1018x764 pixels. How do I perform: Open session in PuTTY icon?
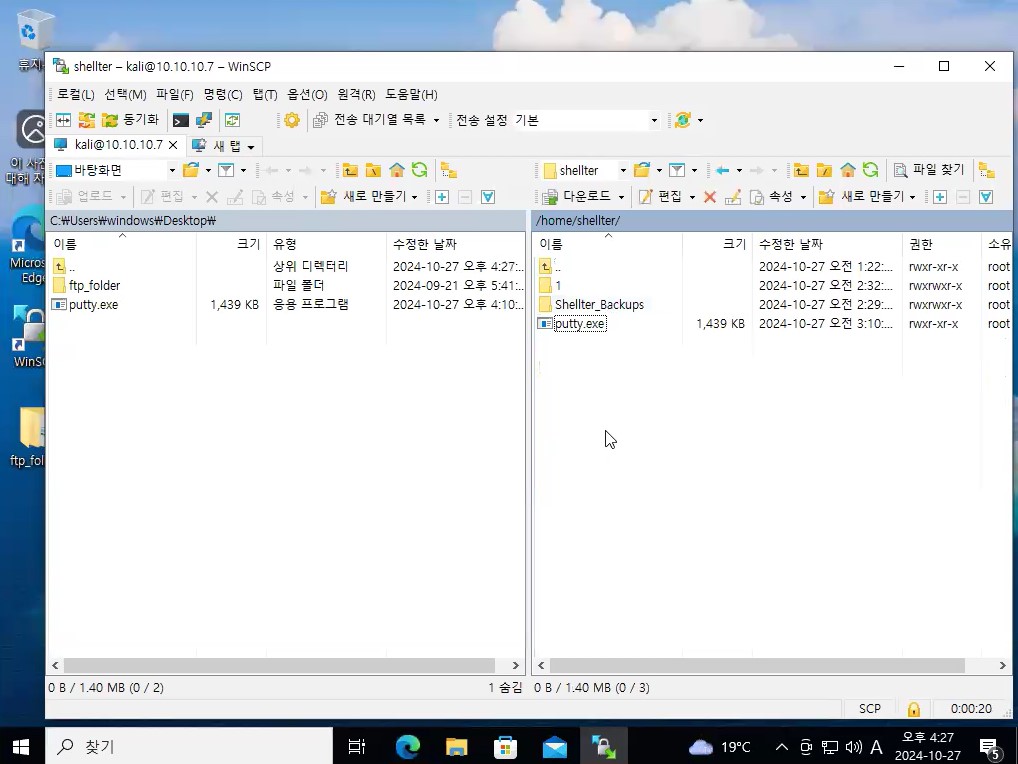[x=204, y=120]
